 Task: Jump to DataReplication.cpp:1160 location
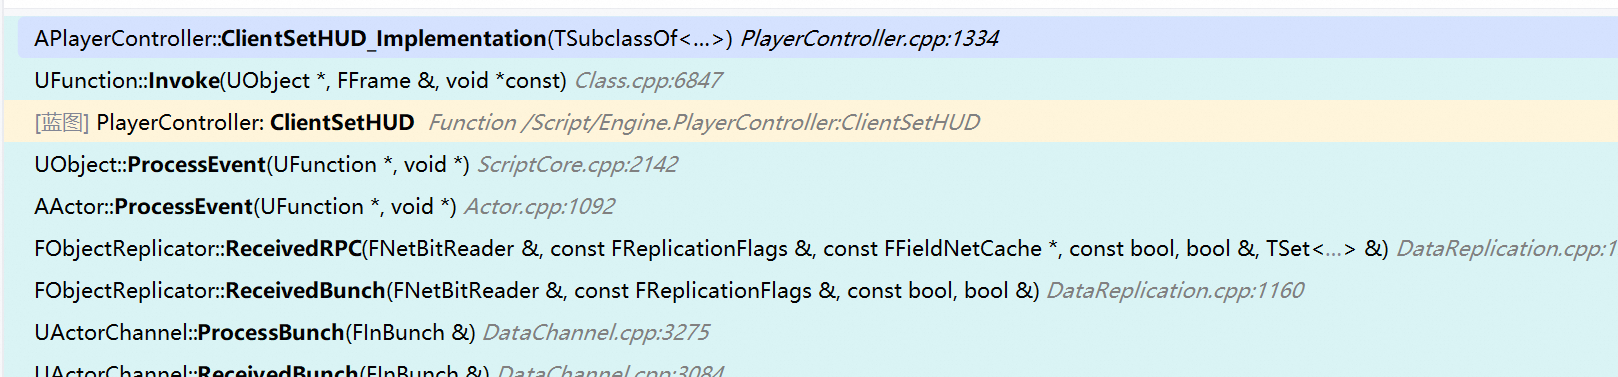(x=1175, y=290)
